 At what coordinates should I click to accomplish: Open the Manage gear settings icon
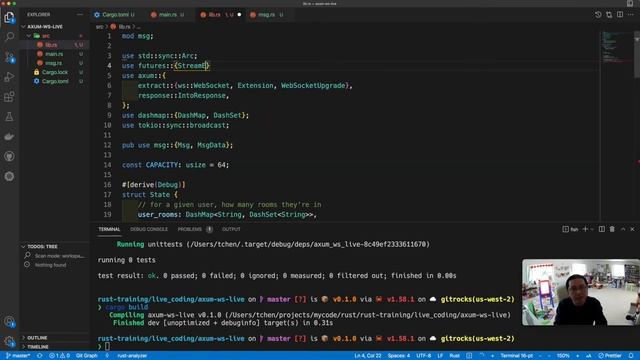click(x=9, y=342)
